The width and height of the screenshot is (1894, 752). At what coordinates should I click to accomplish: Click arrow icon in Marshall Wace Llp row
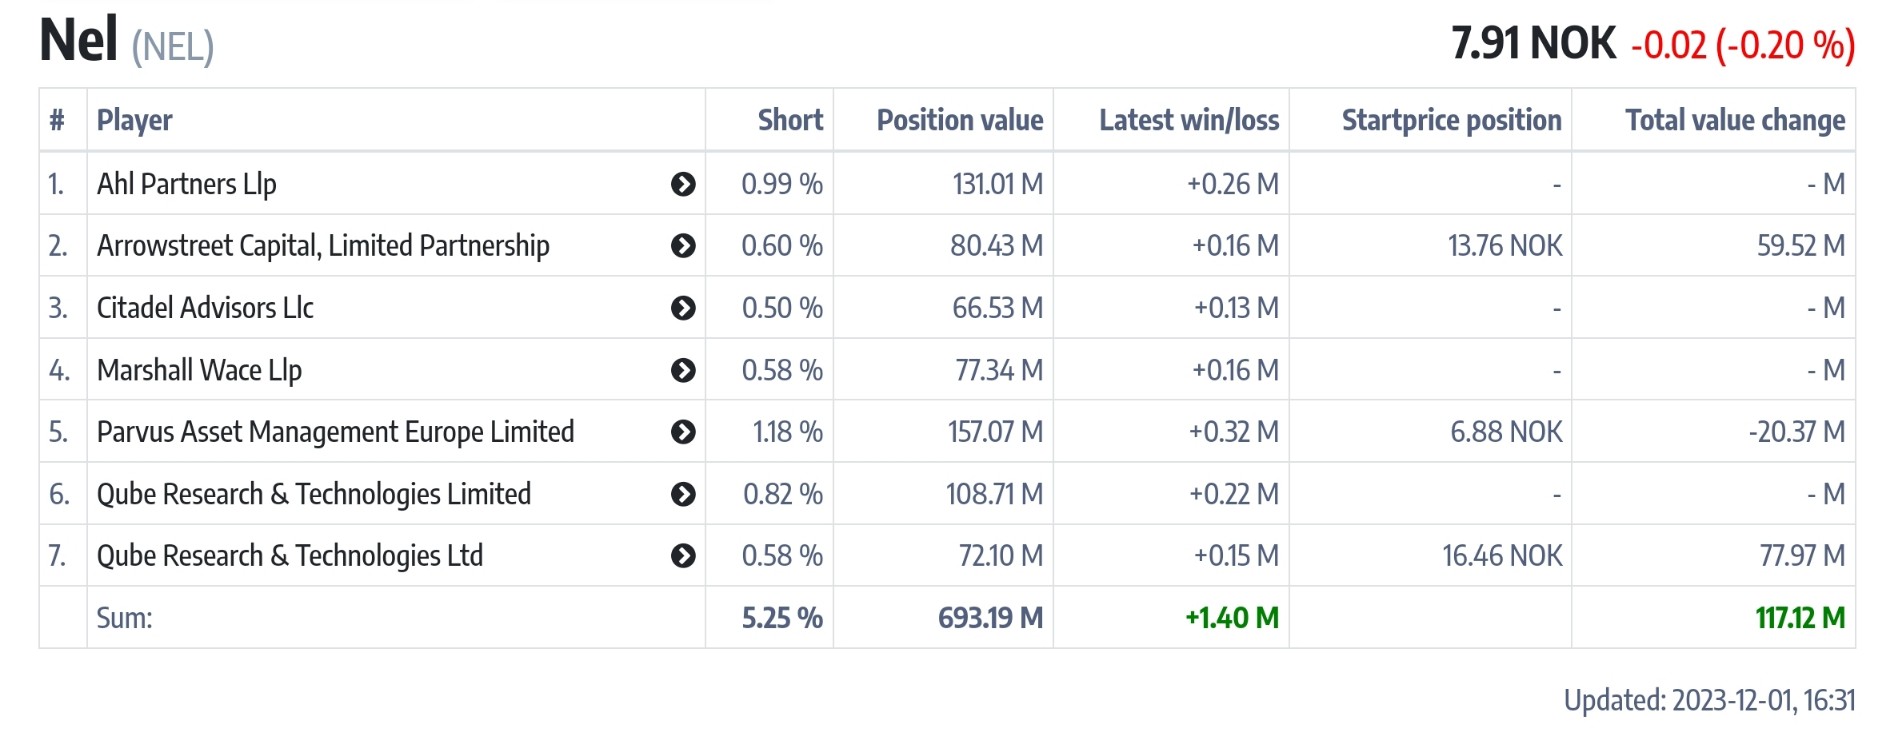point(683,370)
